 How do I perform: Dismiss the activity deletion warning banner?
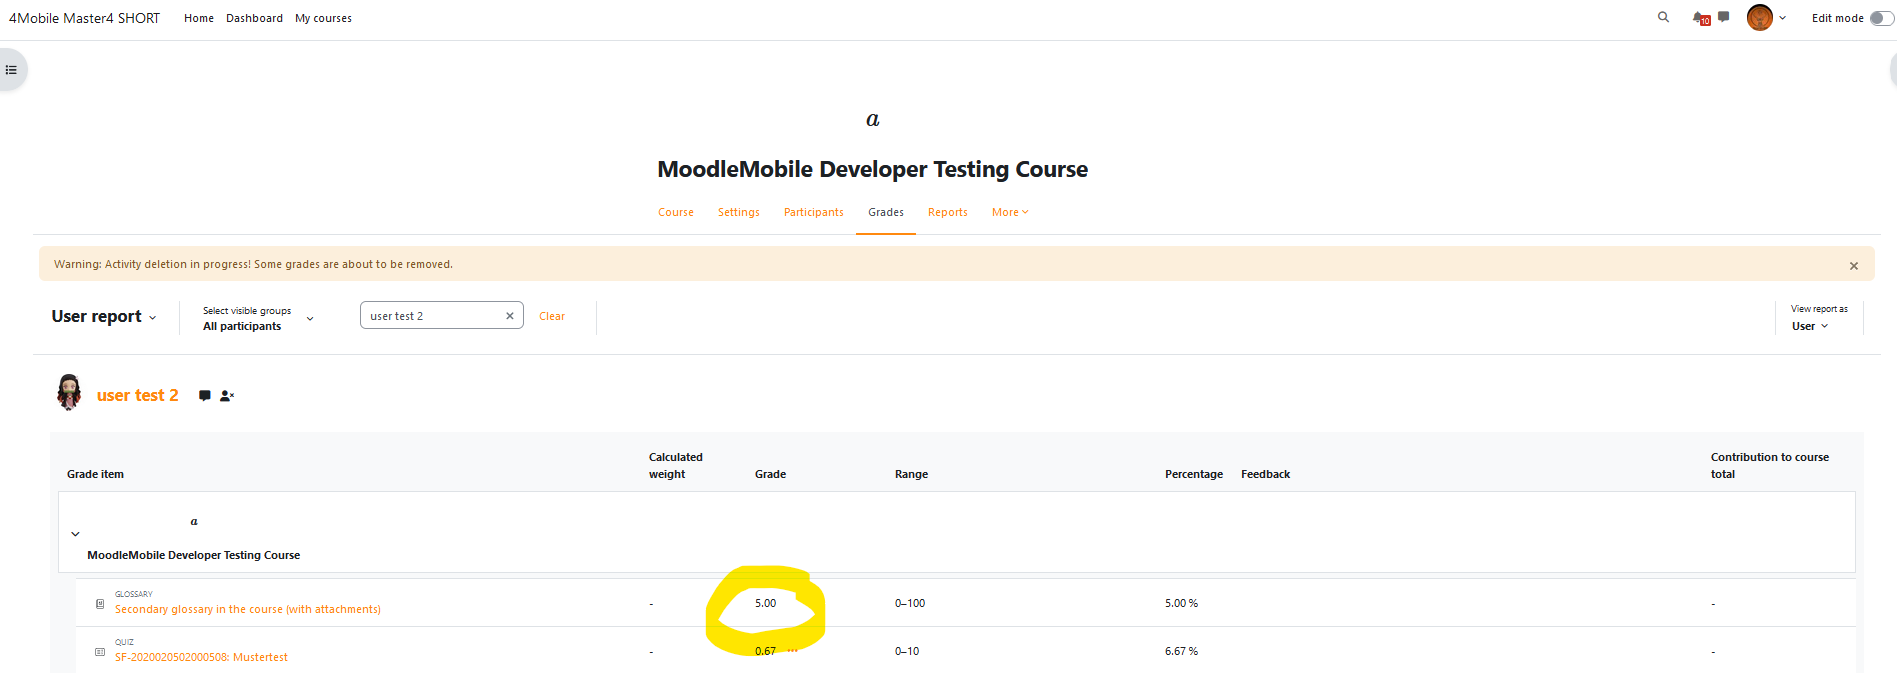[1854, 266]
